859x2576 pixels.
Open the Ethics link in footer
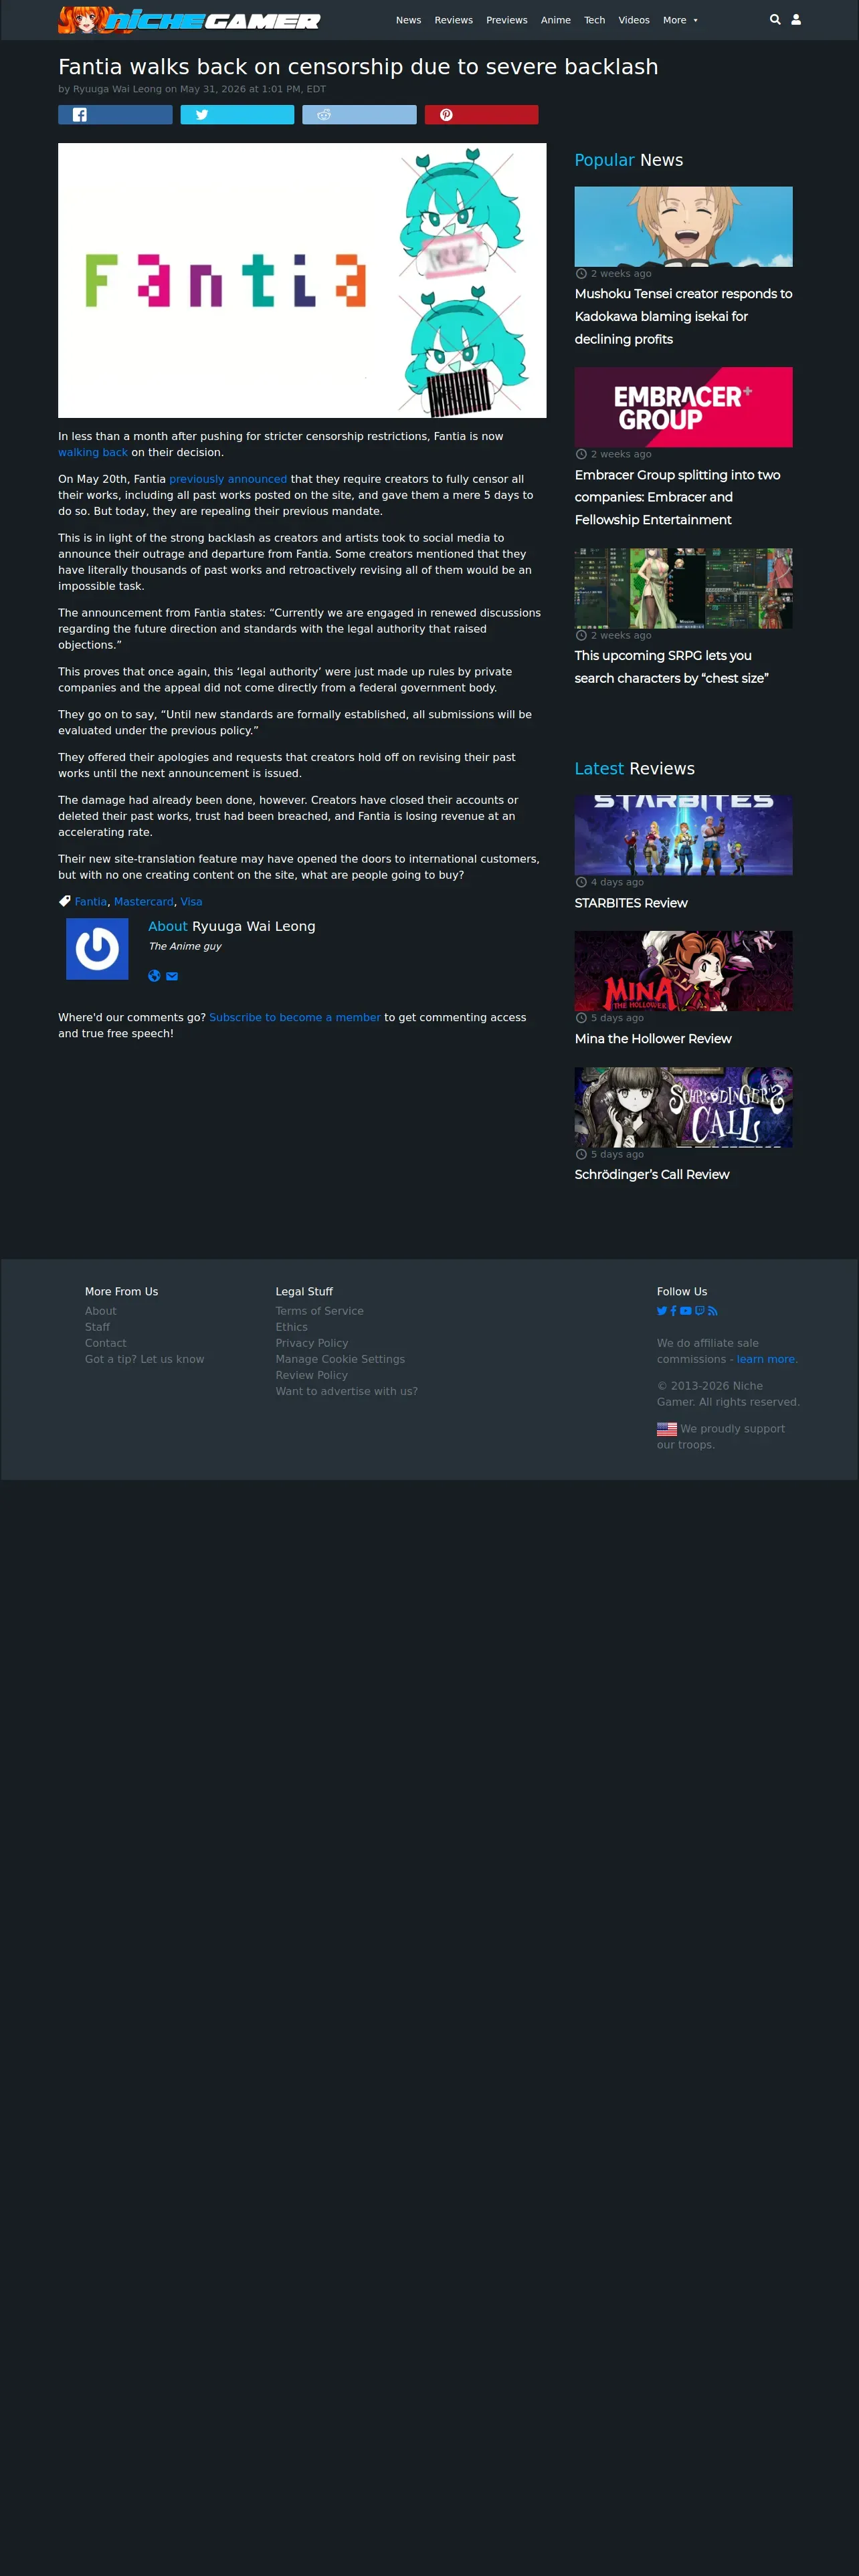[x=292, y=1327]
